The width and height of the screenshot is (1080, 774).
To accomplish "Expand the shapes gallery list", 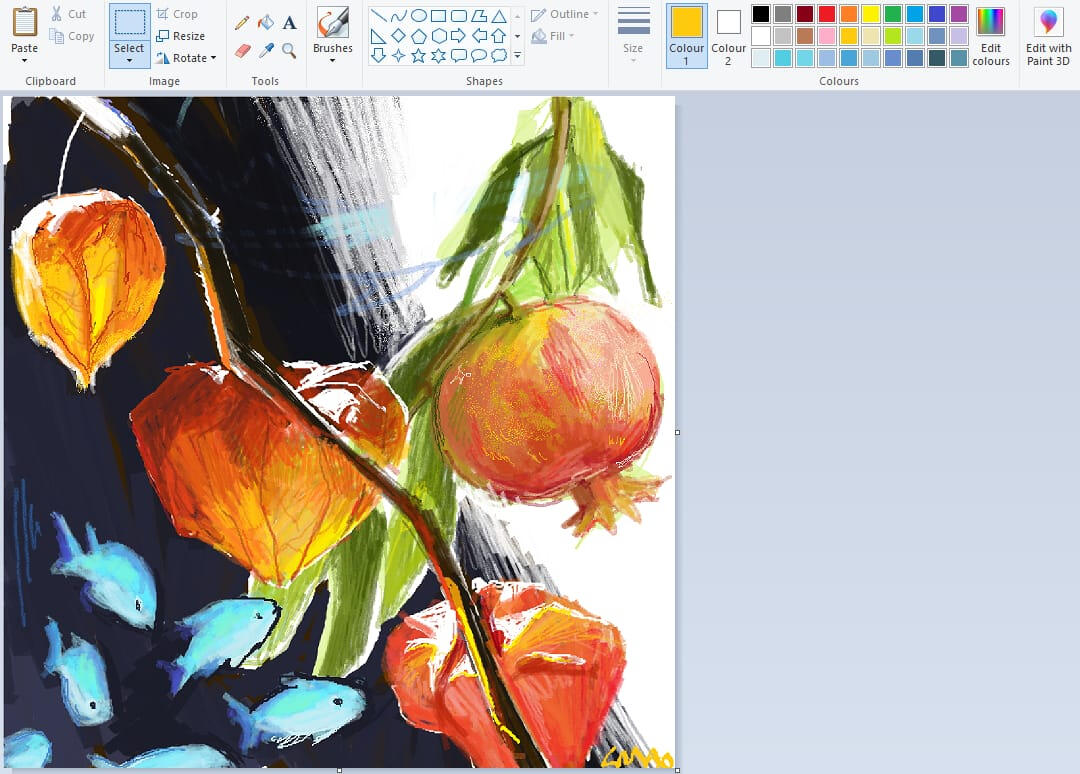I will [517, 56].
